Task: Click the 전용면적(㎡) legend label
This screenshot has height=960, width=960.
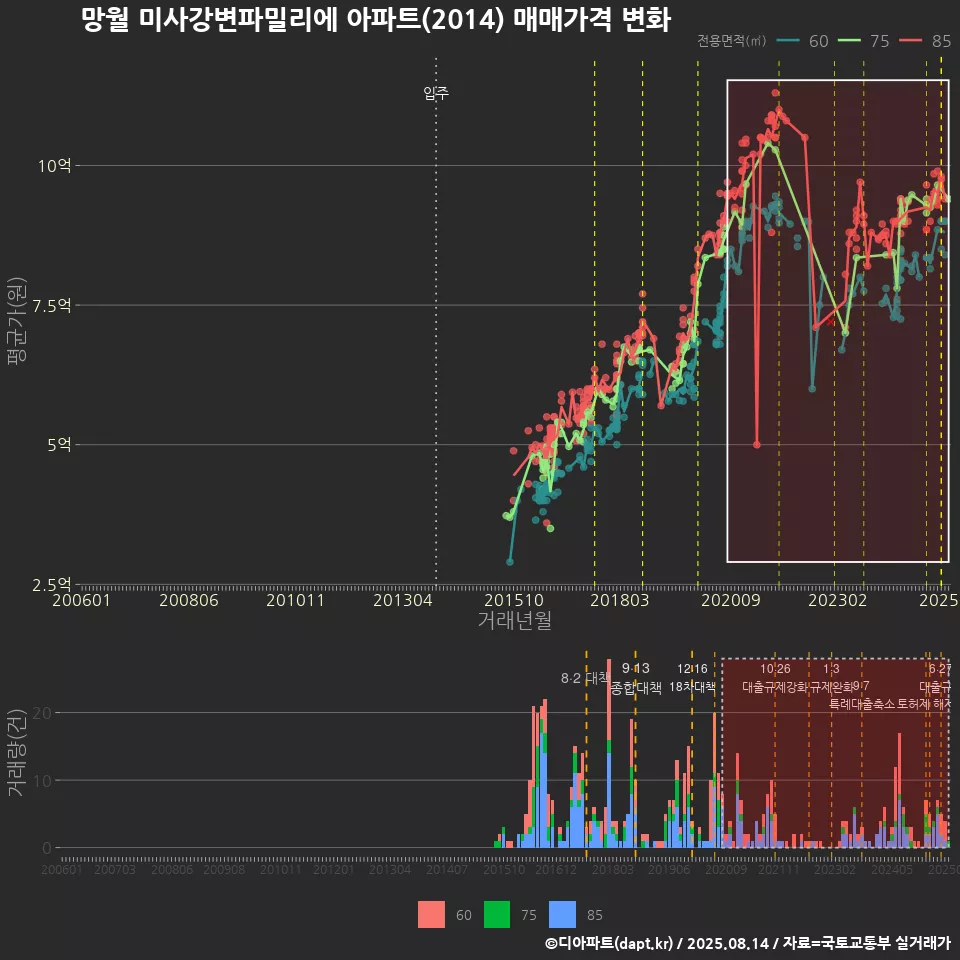Action: (732, 41)
